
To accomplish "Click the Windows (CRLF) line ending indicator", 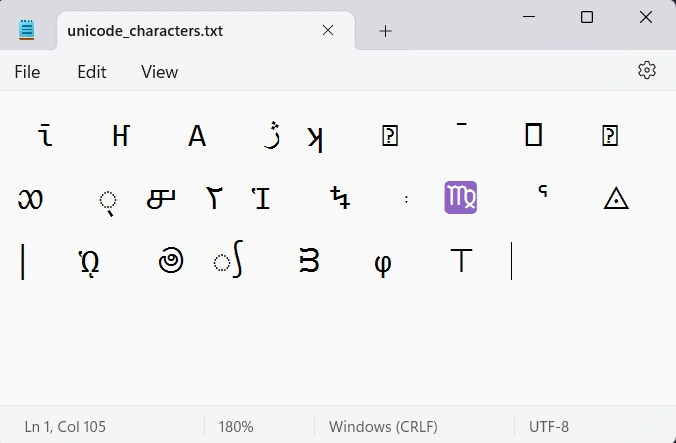I will coord(383,427).
